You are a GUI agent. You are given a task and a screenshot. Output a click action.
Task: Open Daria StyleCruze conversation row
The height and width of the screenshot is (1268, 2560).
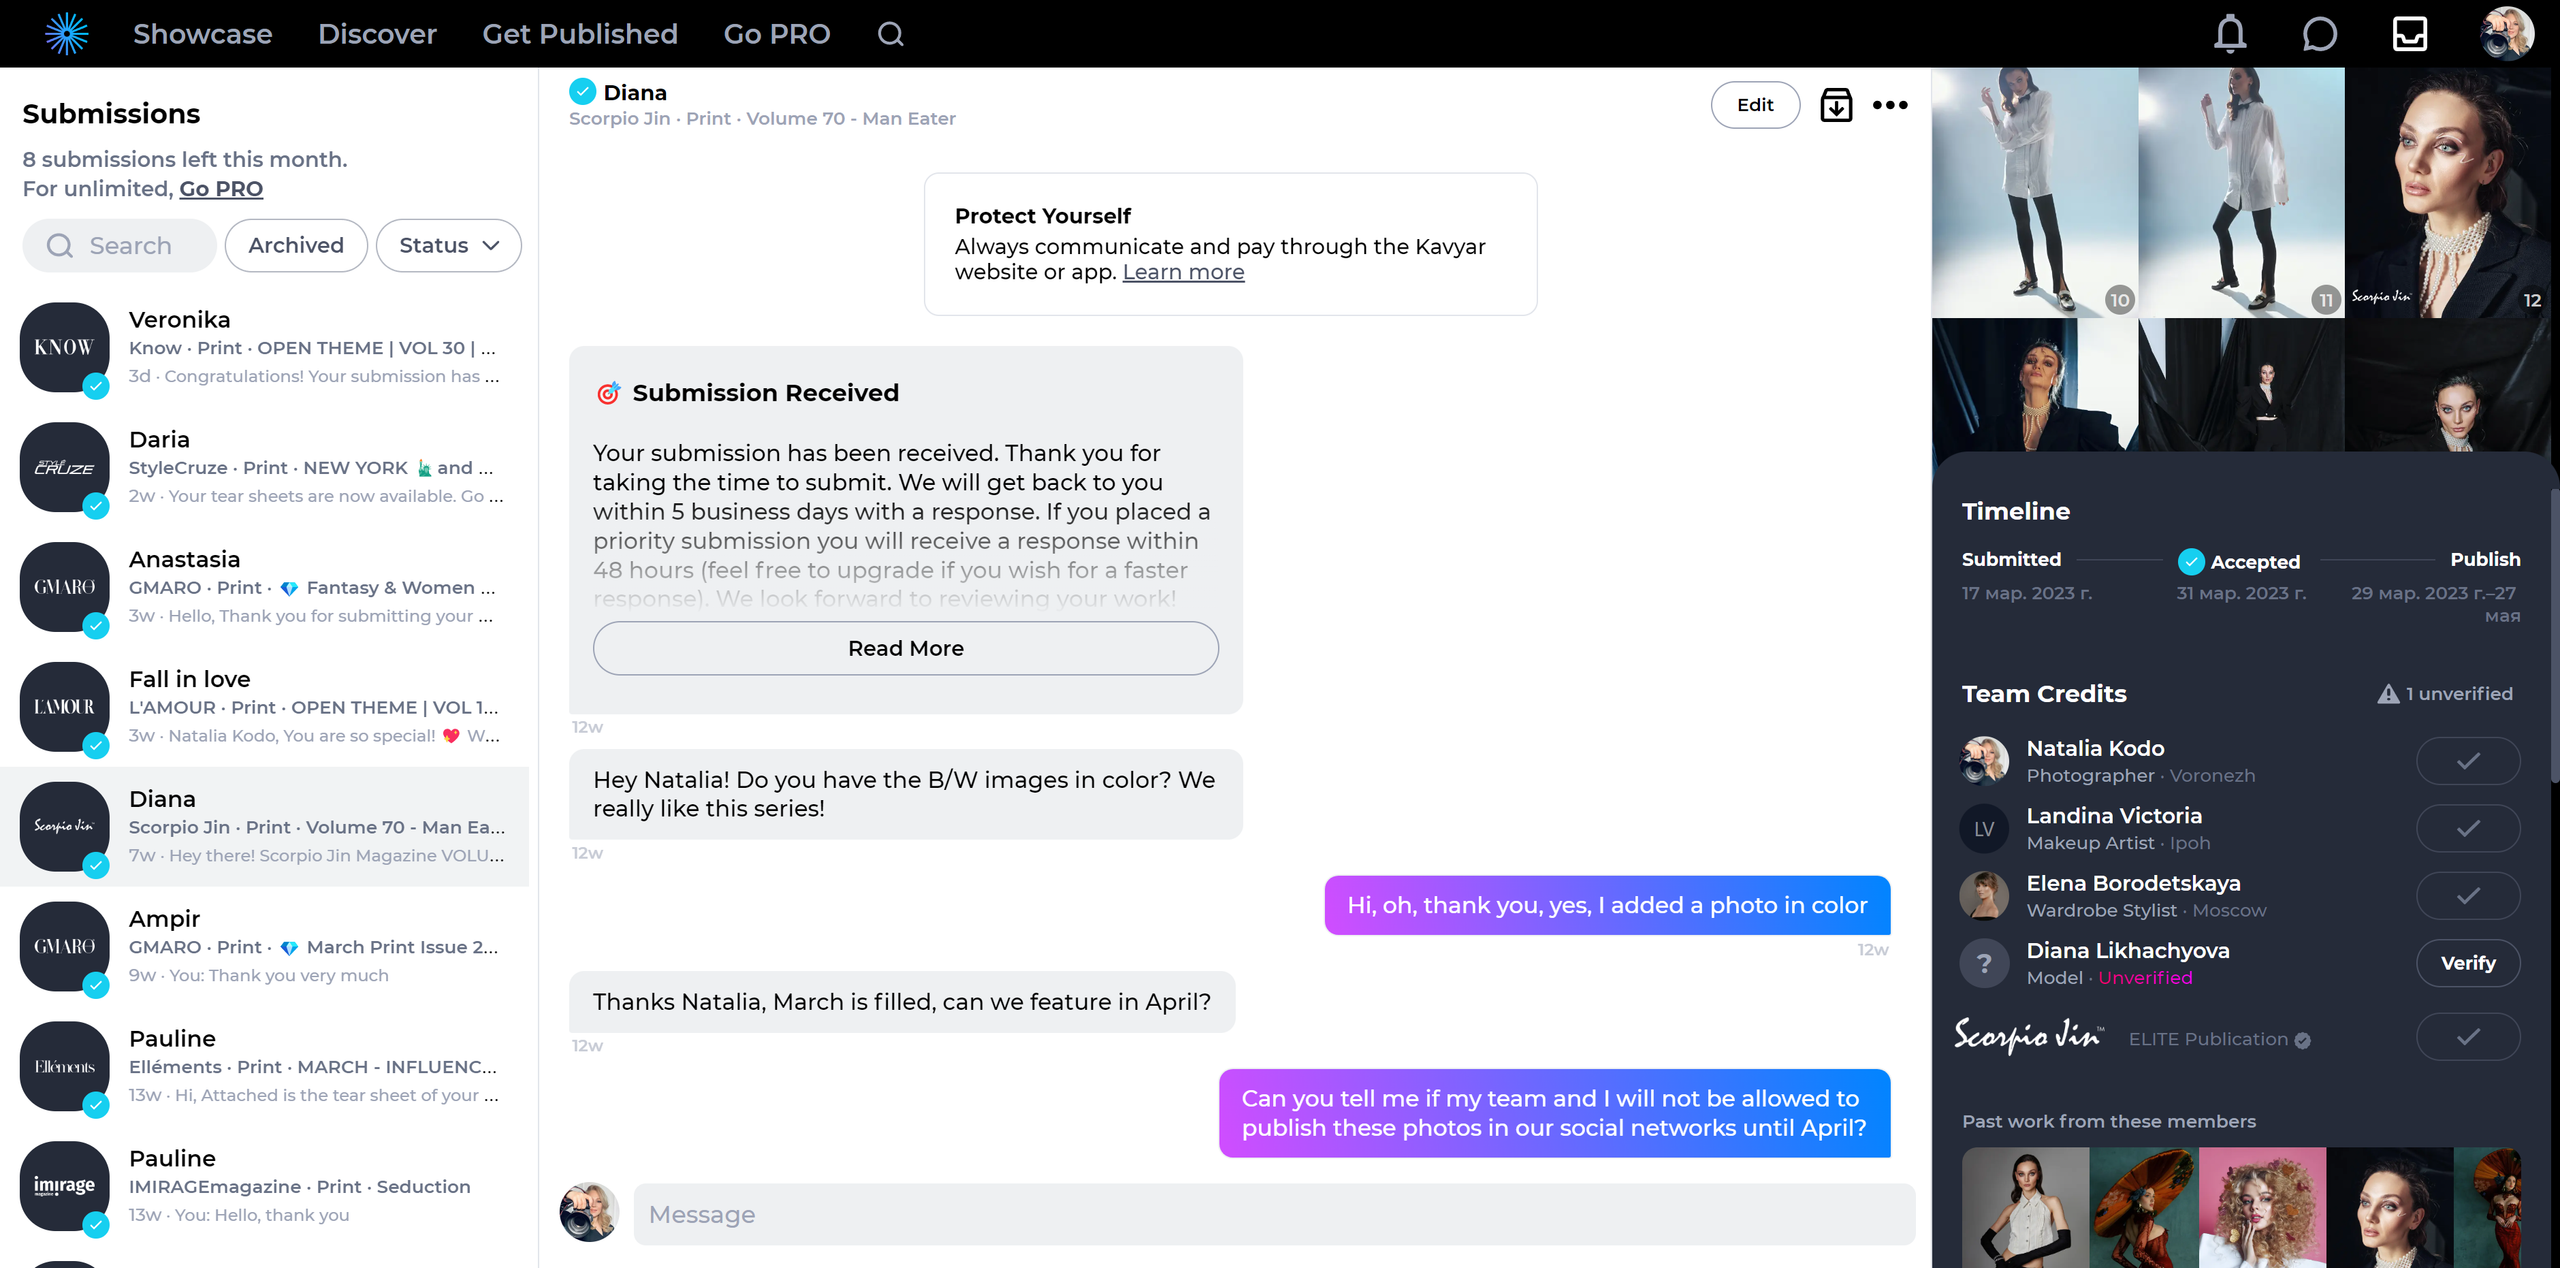point(265,467)
